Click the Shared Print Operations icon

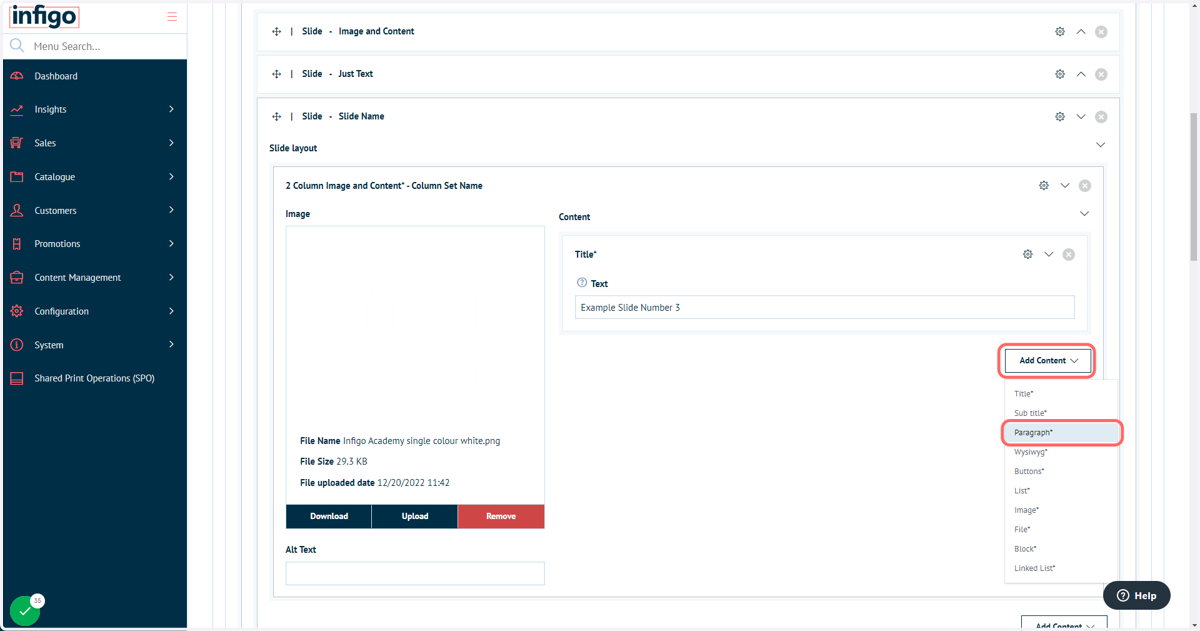[17, 379]
